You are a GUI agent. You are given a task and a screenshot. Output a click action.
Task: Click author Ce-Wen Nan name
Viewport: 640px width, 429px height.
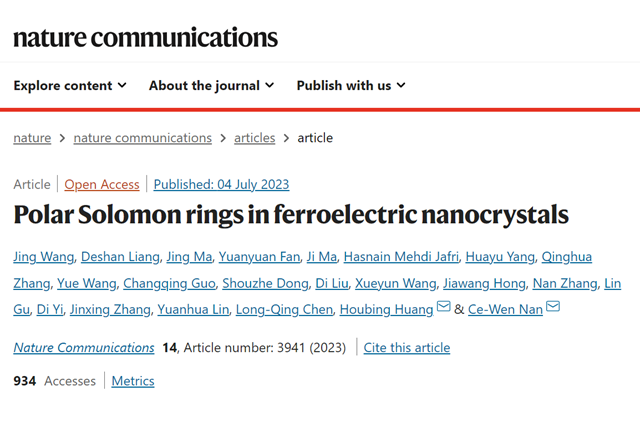(505, 309)
